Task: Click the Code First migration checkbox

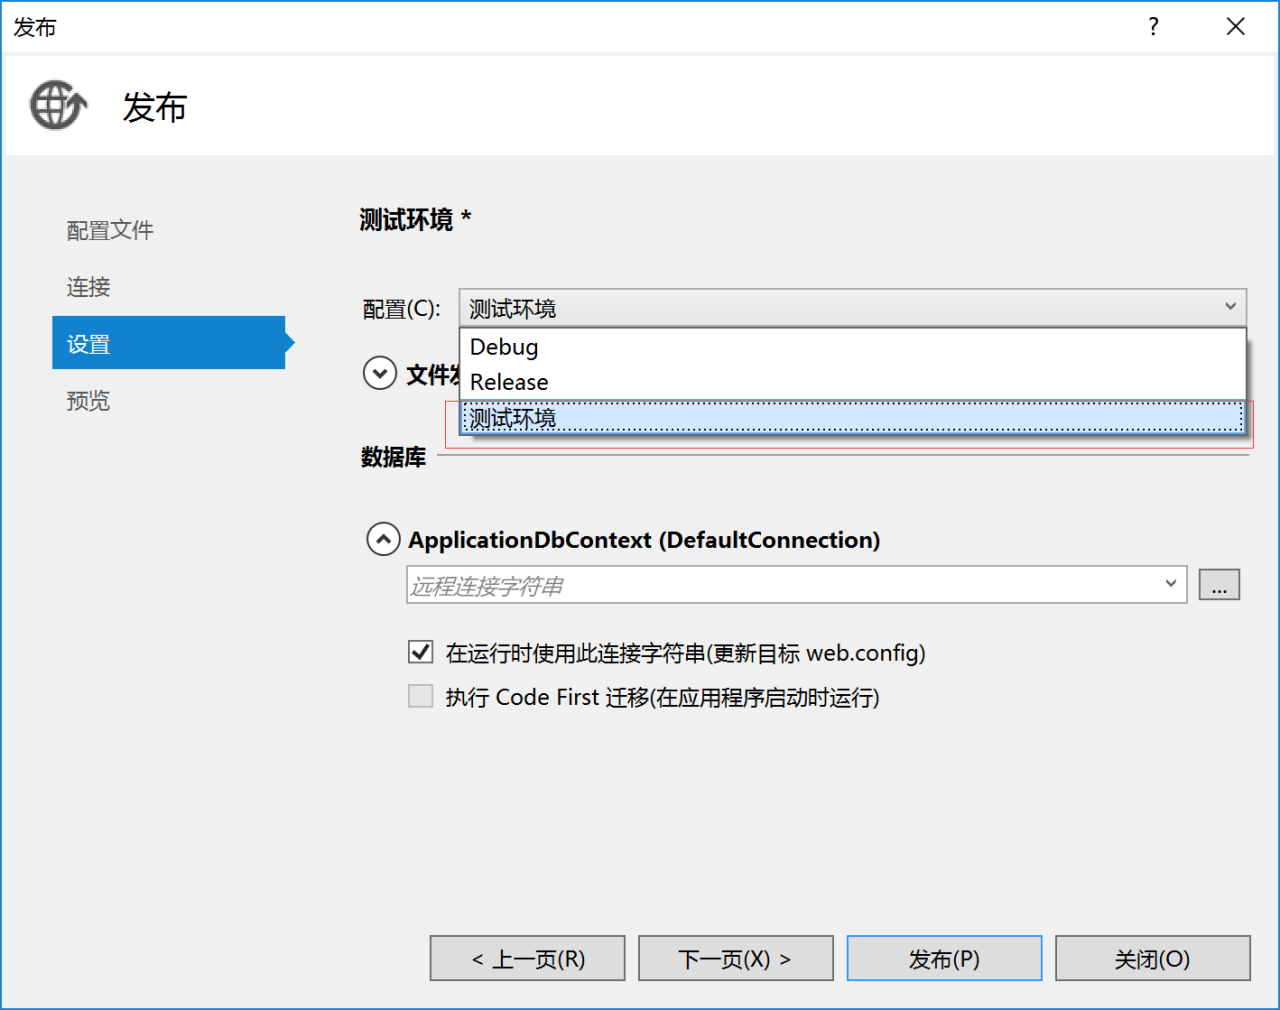Action: coord(421,696)
